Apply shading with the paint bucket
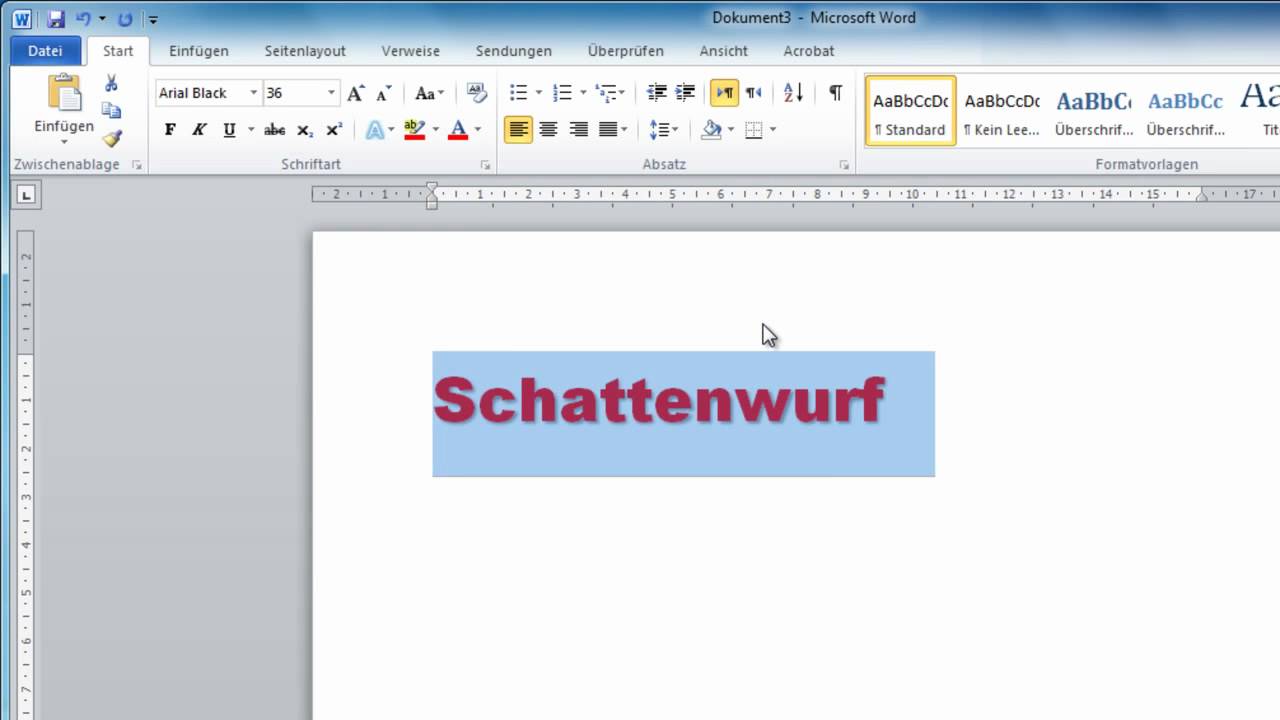 (x=712, y=129)
